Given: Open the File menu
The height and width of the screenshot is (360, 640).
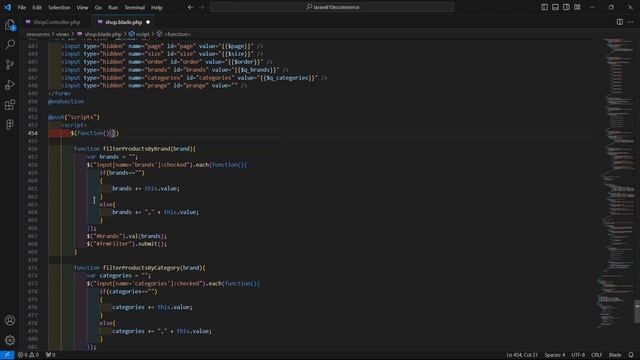Looking at the screenshot, I should click(22, 7).
